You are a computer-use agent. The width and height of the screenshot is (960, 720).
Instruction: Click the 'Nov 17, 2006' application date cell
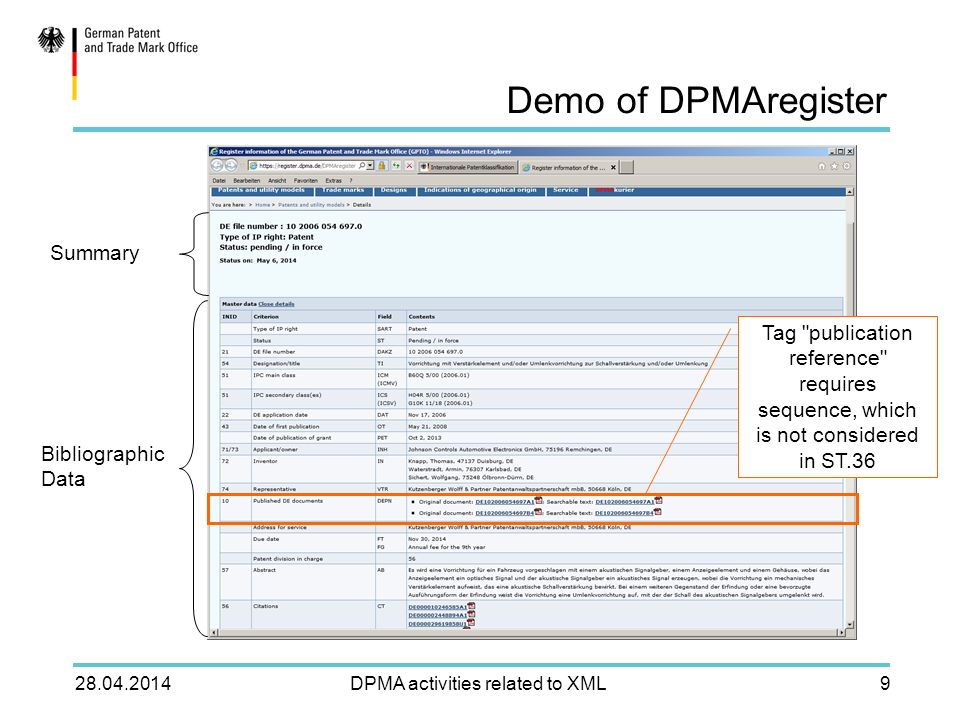point(427,414)
